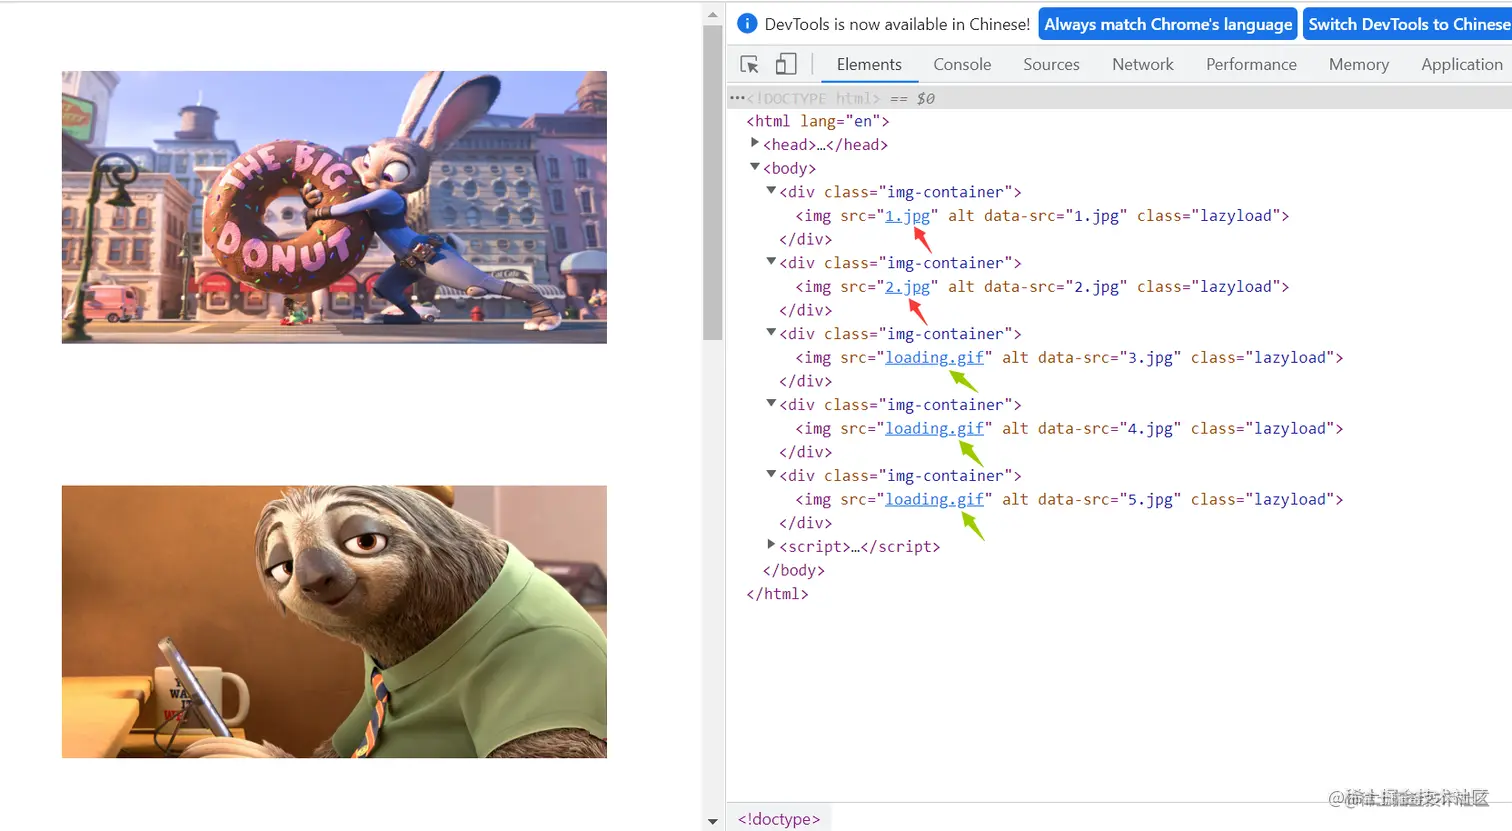
Task: Toggle the device toolbar icon
Action: tap(786, 64)
